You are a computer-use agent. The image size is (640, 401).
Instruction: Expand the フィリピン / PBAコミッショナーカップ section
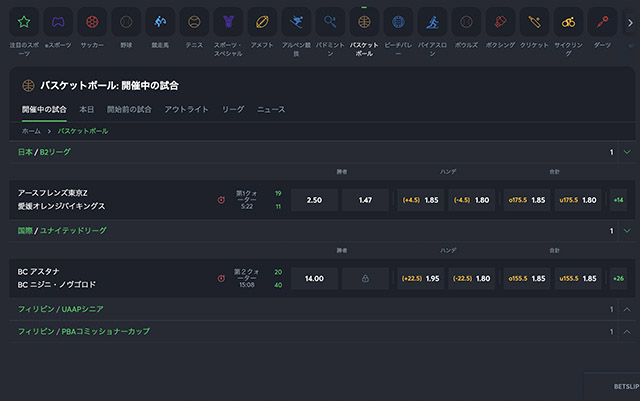click(627, 331)
